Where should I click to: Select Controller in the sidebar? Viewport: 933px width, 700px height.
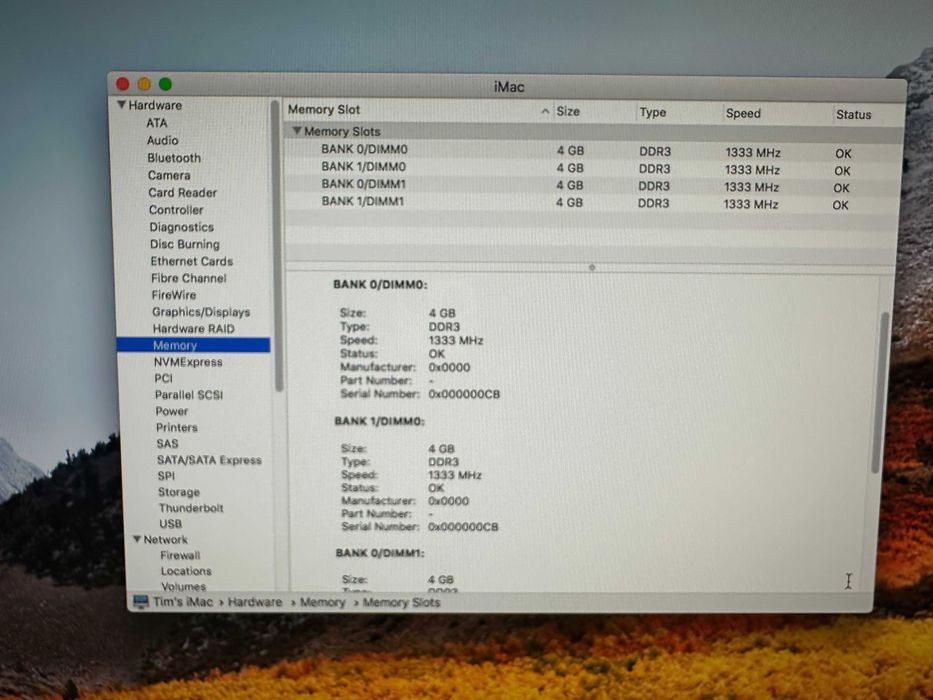[176, 210]
